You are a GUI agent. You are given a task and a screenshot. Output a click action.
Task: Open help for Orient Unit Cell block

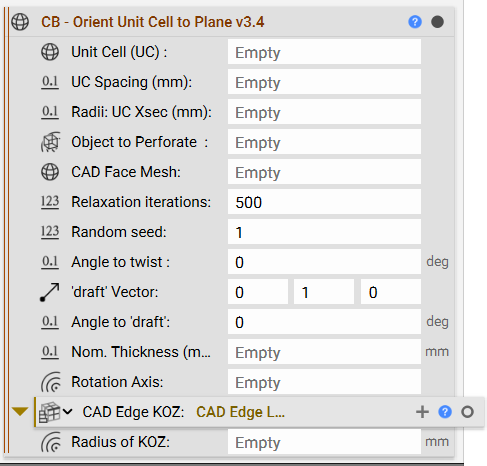[415, 22]
